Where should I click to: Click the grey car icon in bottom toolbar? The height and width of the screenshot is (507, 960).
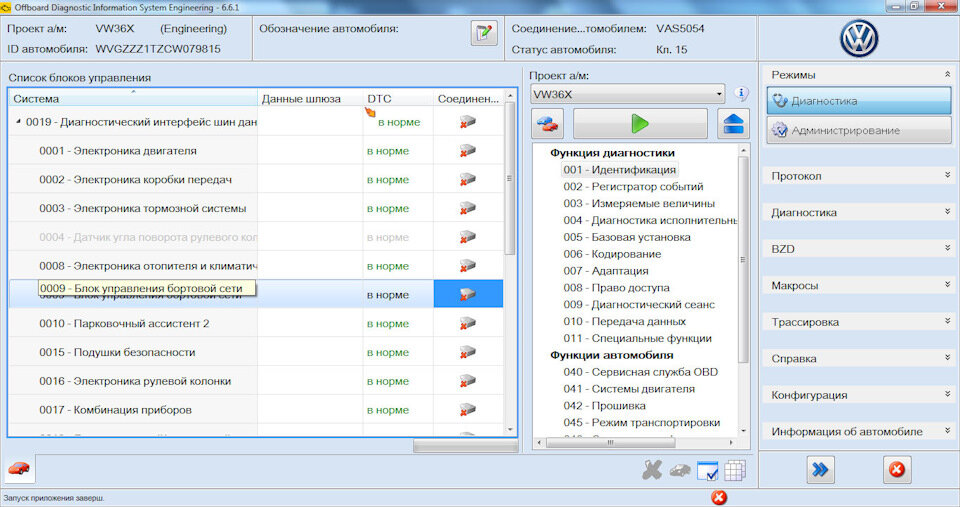(680, 470)
